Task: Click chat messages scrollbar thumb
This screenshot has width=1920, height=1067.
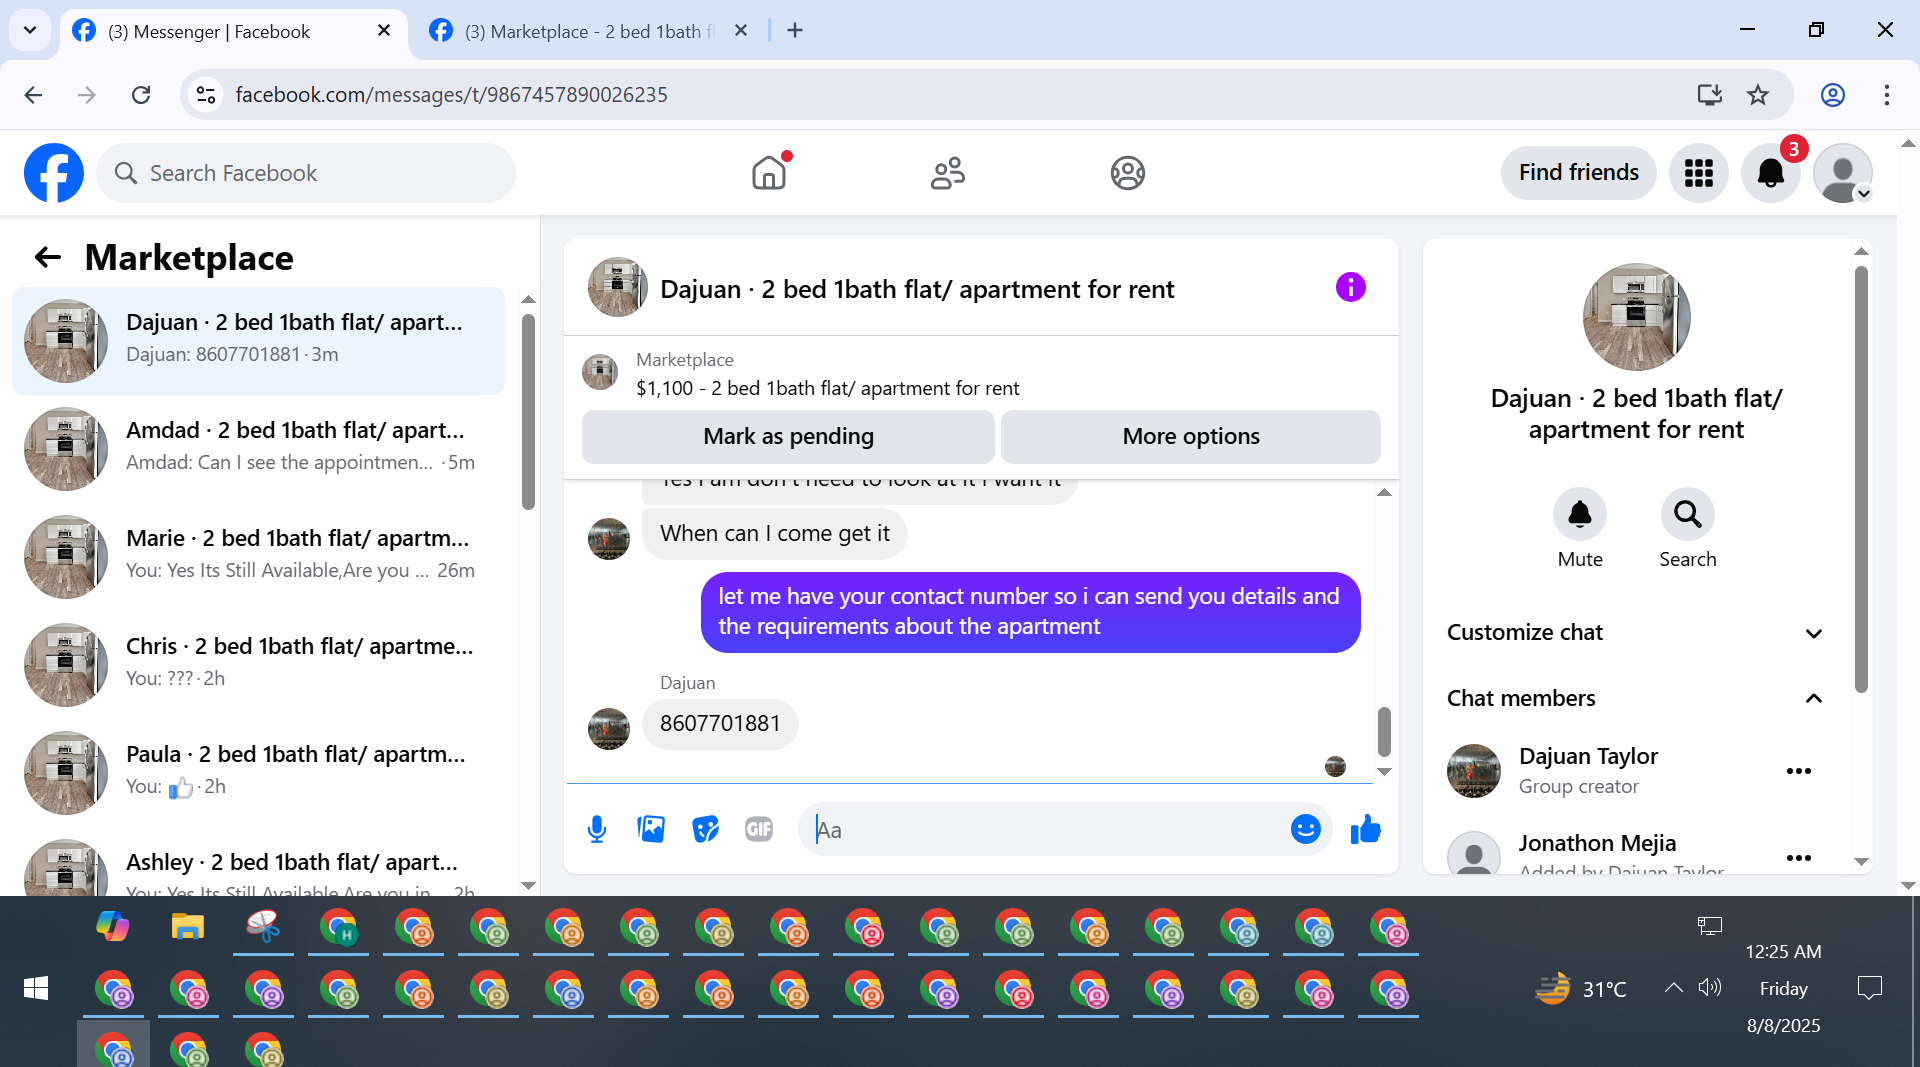Action: point(1384,732)
